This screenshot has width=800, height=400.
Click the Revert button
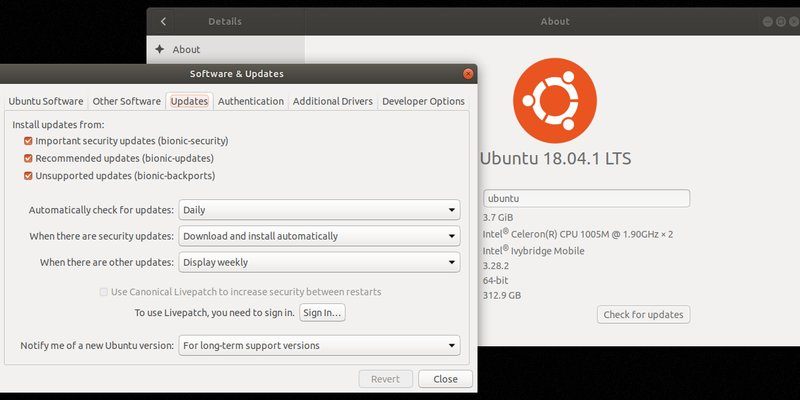coord(386,379)
